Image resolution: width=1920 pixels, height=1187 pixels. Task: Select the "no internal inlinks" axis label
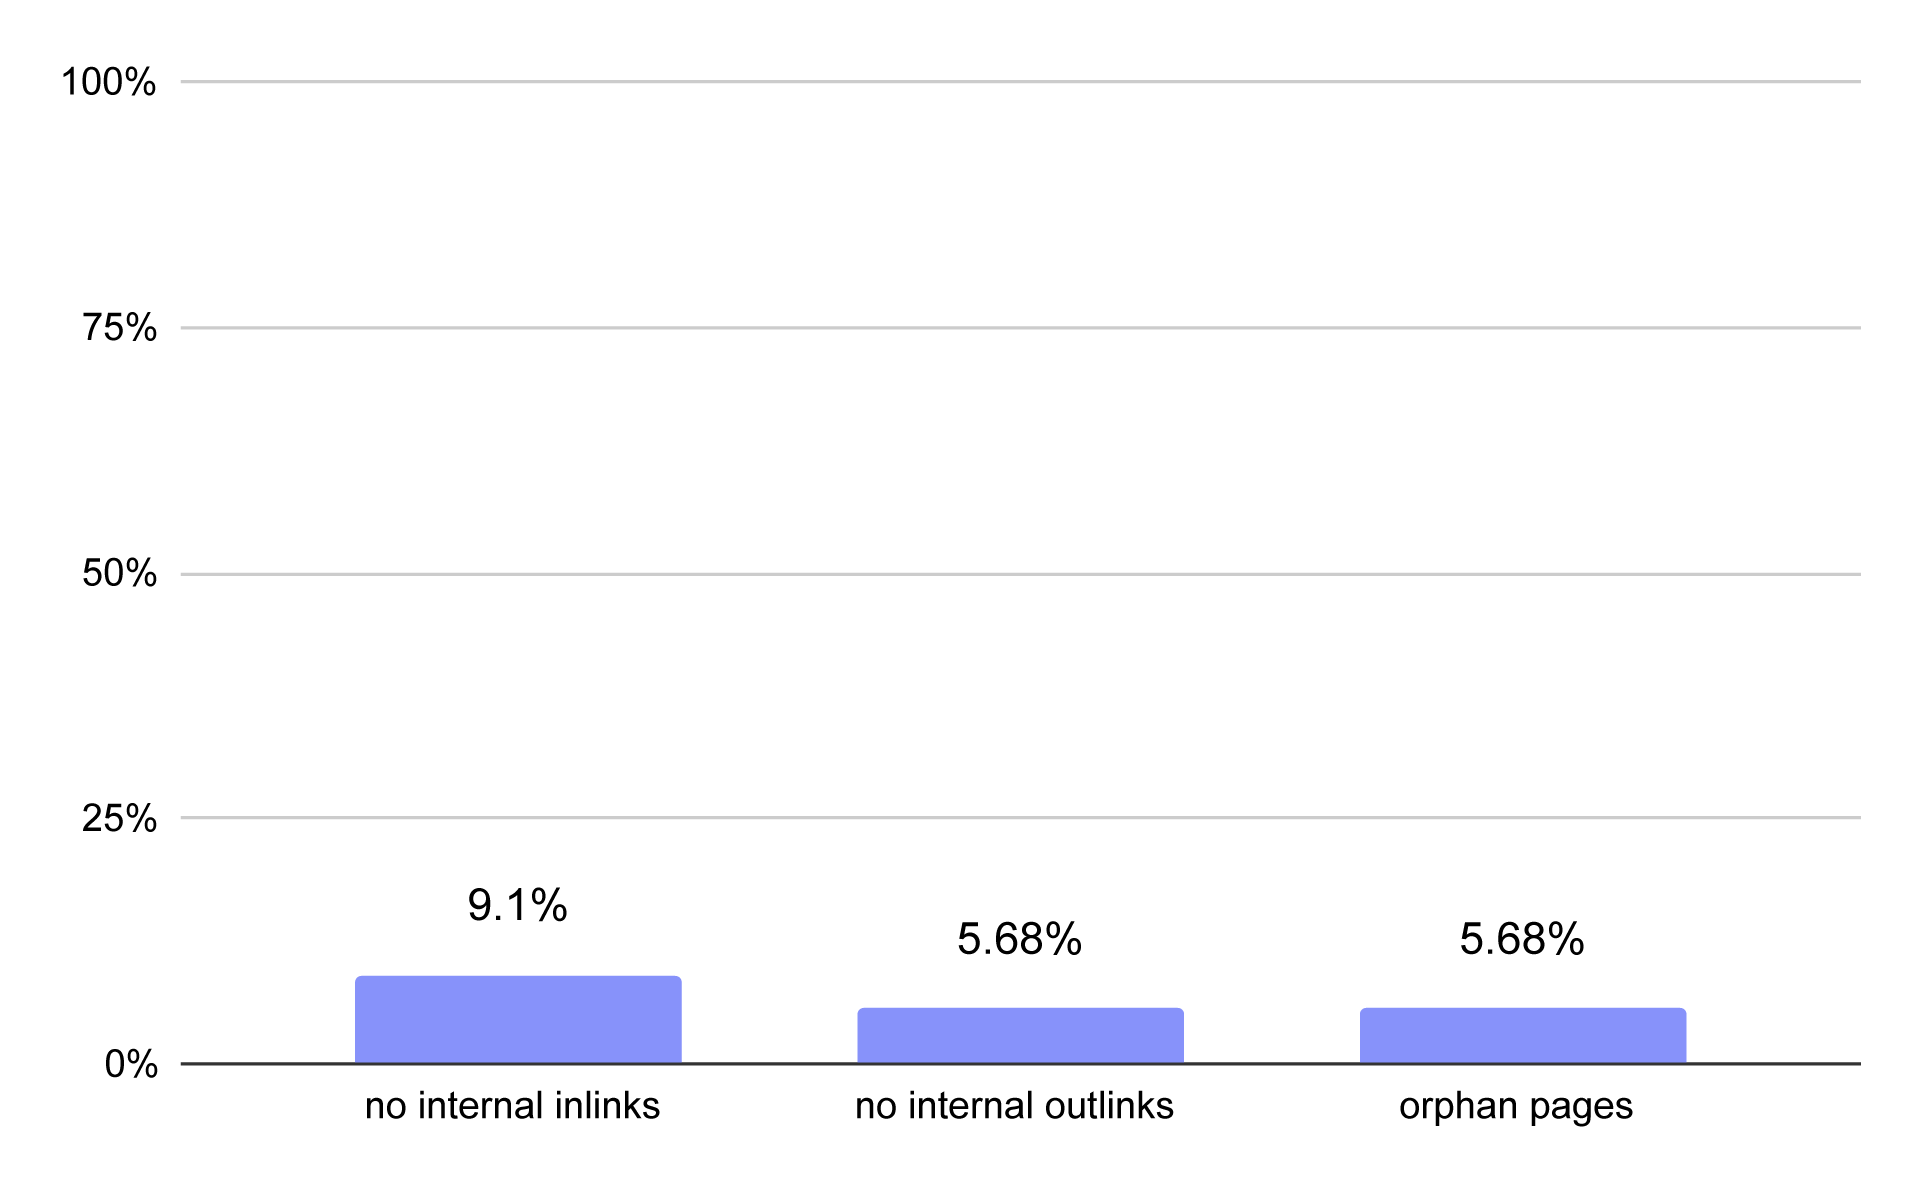pos(512,1106)
